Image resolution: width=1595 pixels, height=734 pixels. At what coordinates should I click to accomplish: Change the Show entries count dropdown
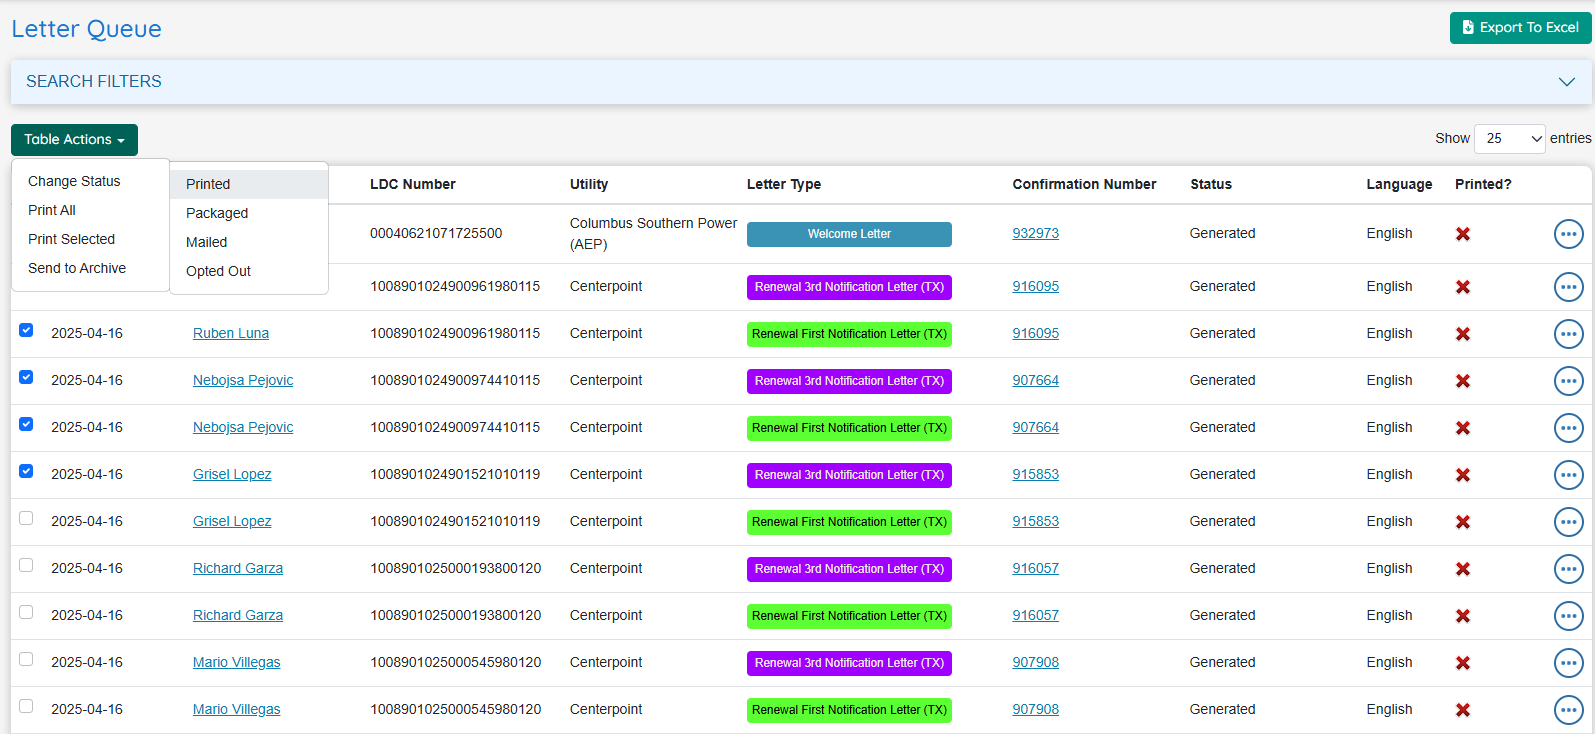point(1510,139)
